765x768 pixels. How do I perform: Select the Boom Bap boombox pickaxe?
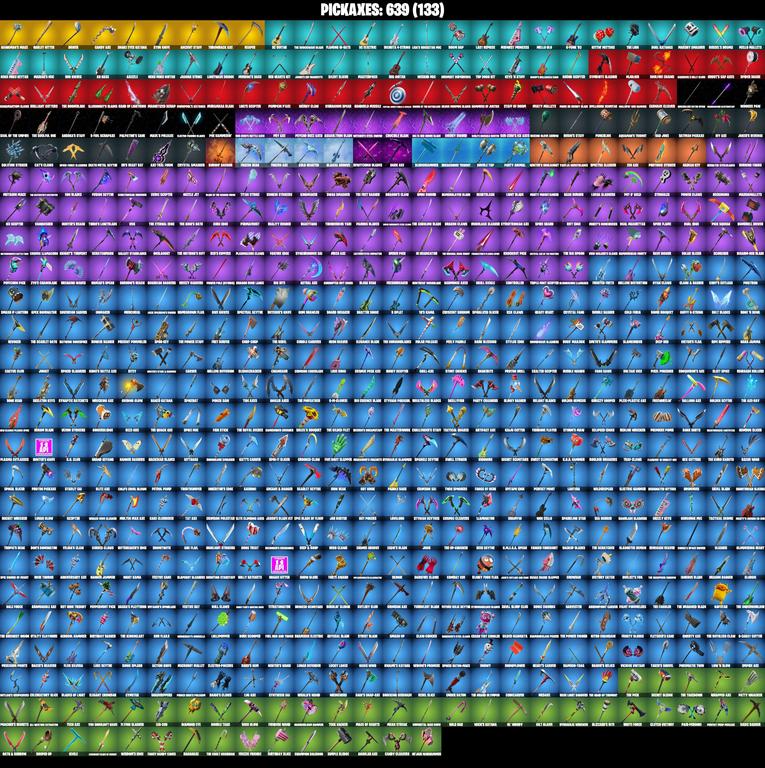pos(456,35)
